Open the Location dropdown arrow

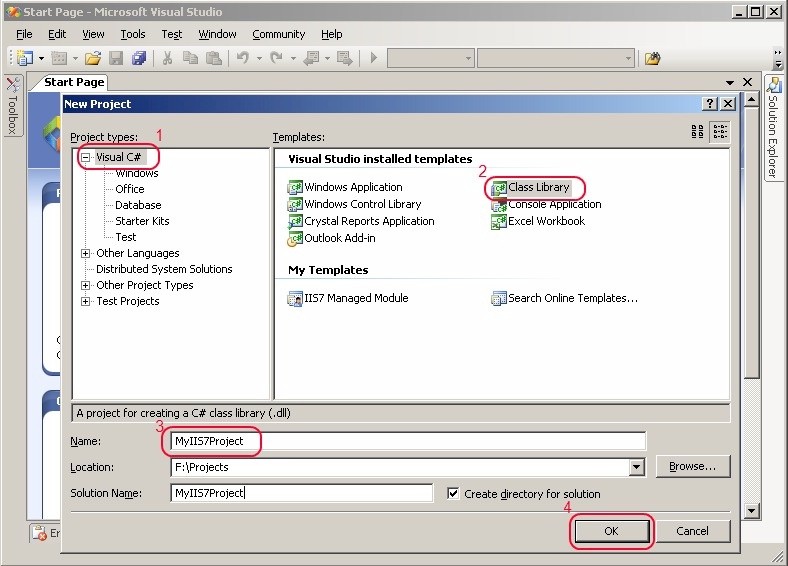(x=636, y=467)
